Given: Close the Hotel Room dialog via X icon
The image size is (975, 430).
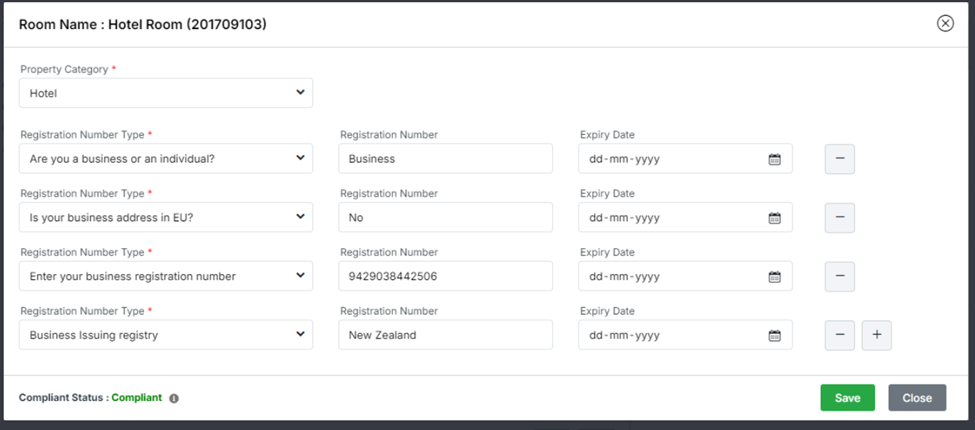Looking at the screenshot, I should [x=944, y=24].
